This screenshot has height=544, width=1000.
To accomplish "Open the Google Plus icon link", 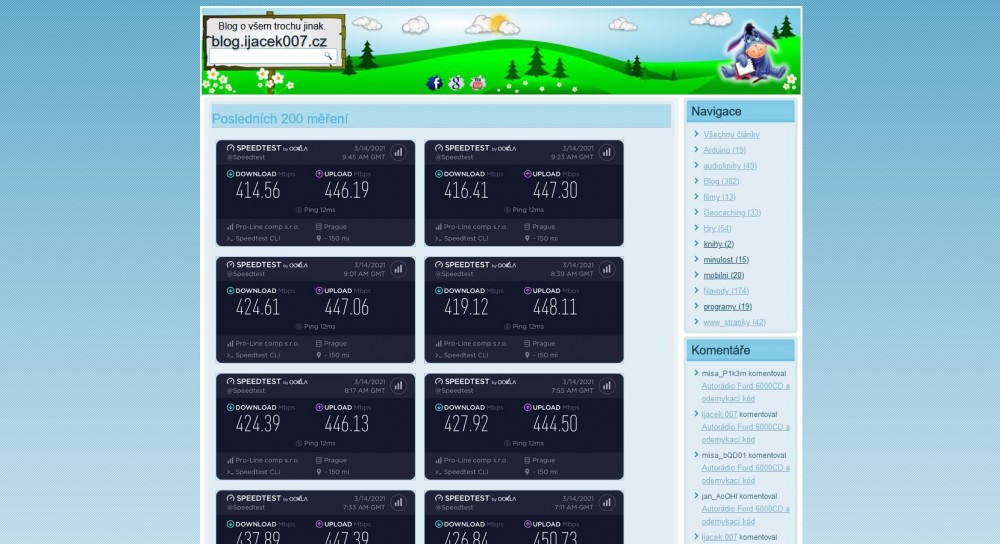I will click(x=456, y=83).
